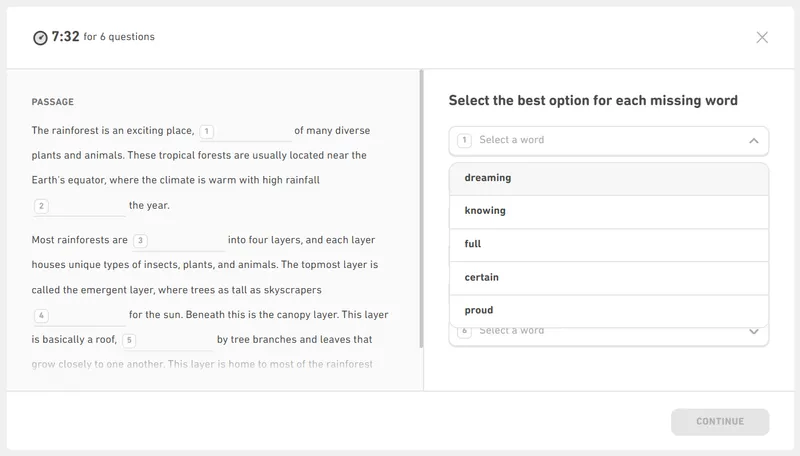The height and width of the screenshot is (456, 800).
Task: Expand dropdown 6 using its chevron arrow
Action: tap(753, 331)
